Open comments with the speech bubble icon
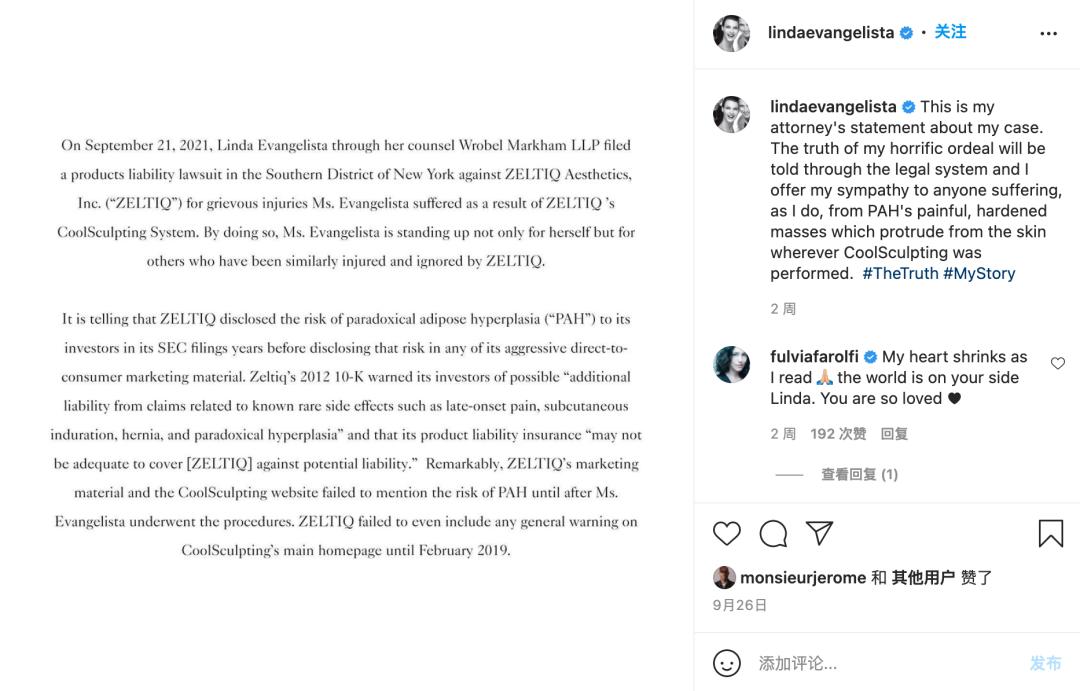Viewport: 1080px width, 691px height. pos(773,534)
